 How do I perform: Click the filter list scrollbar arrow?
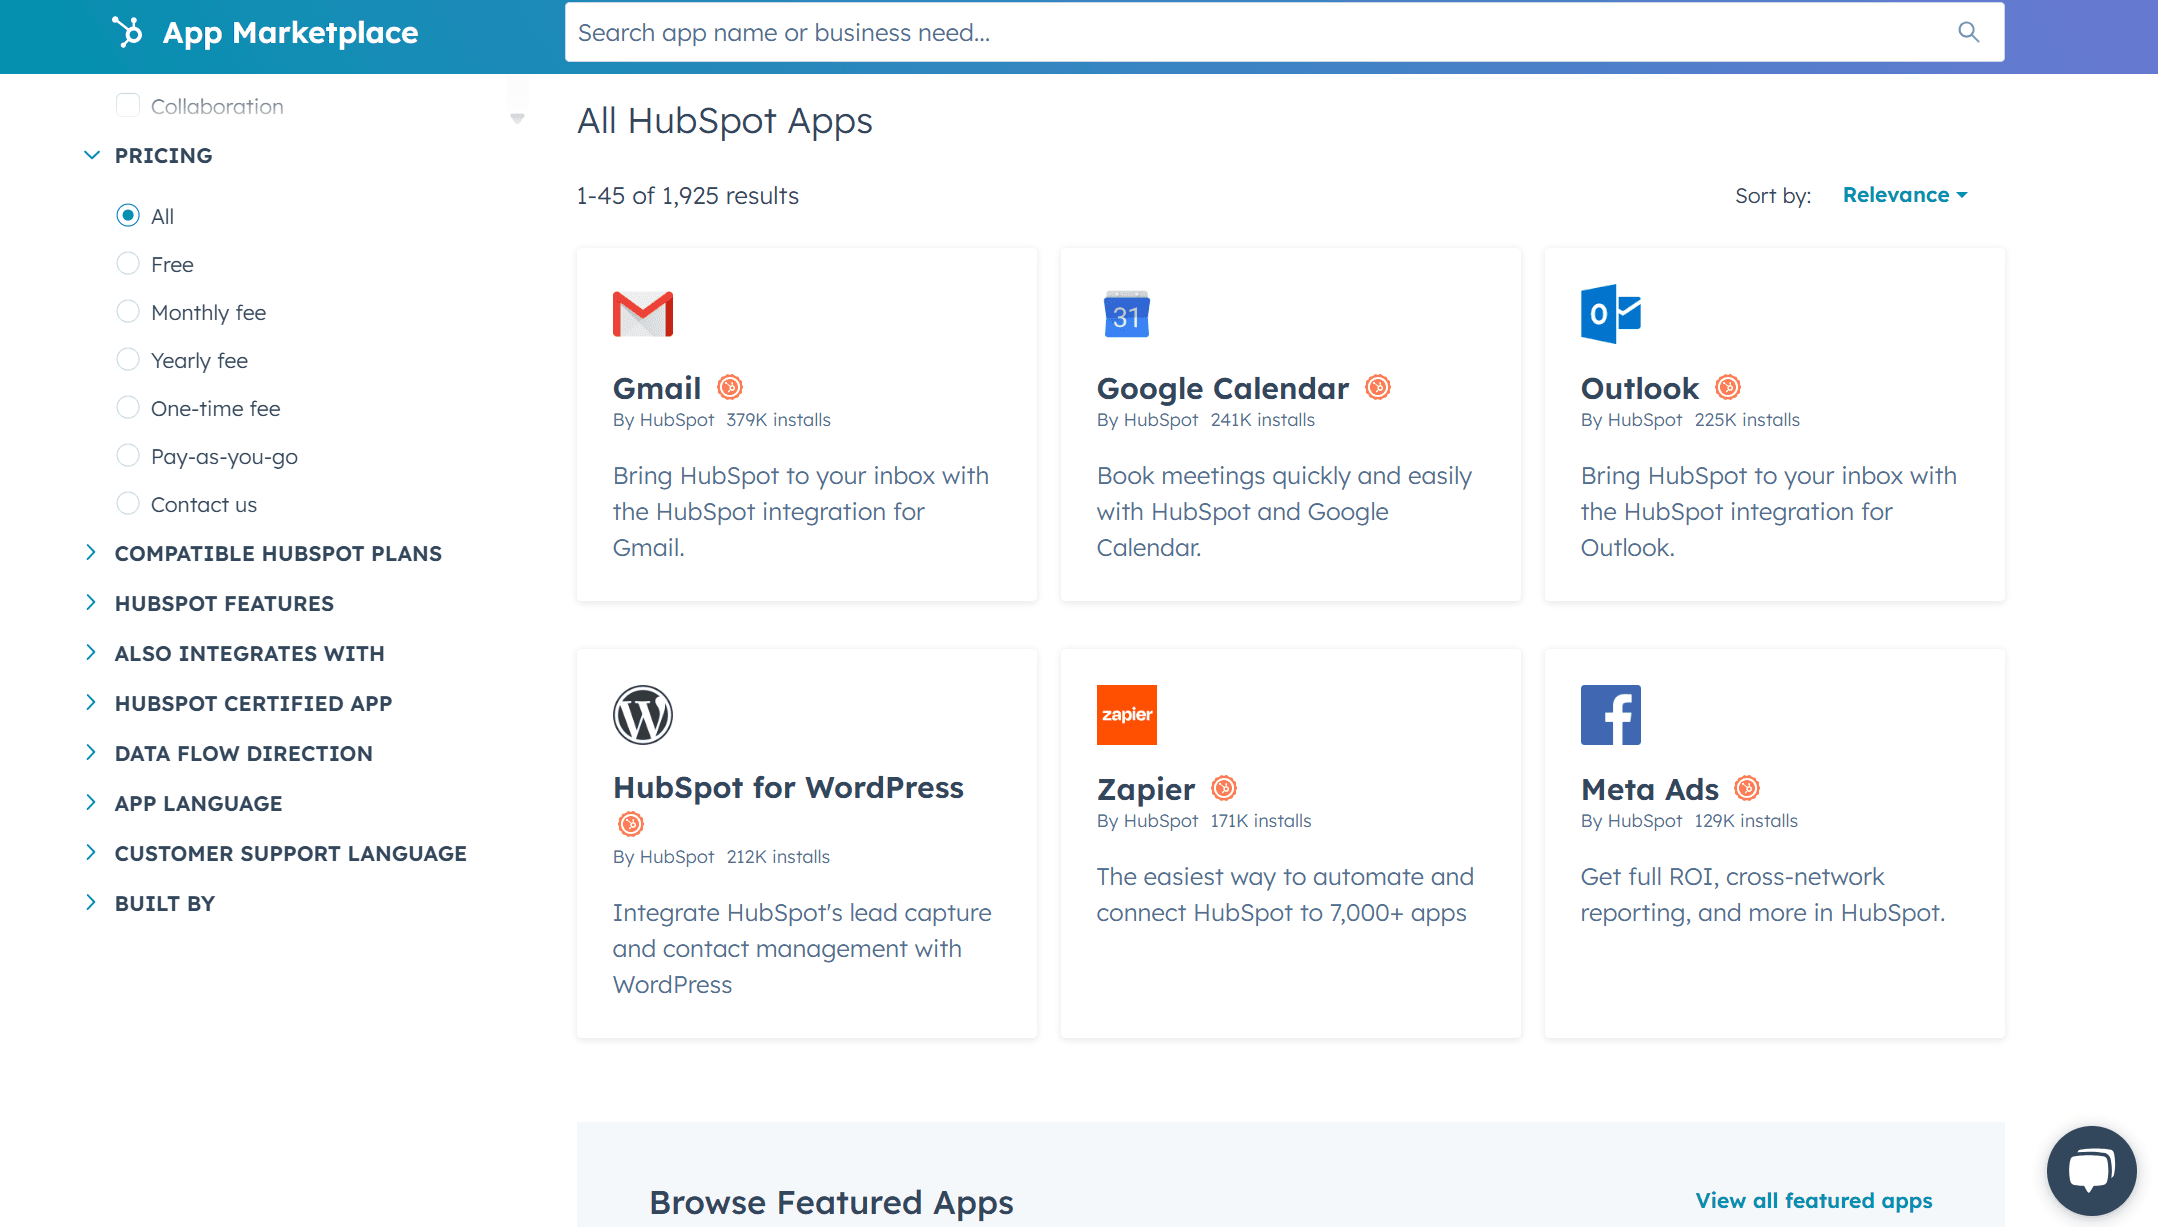tap(517, 118)
